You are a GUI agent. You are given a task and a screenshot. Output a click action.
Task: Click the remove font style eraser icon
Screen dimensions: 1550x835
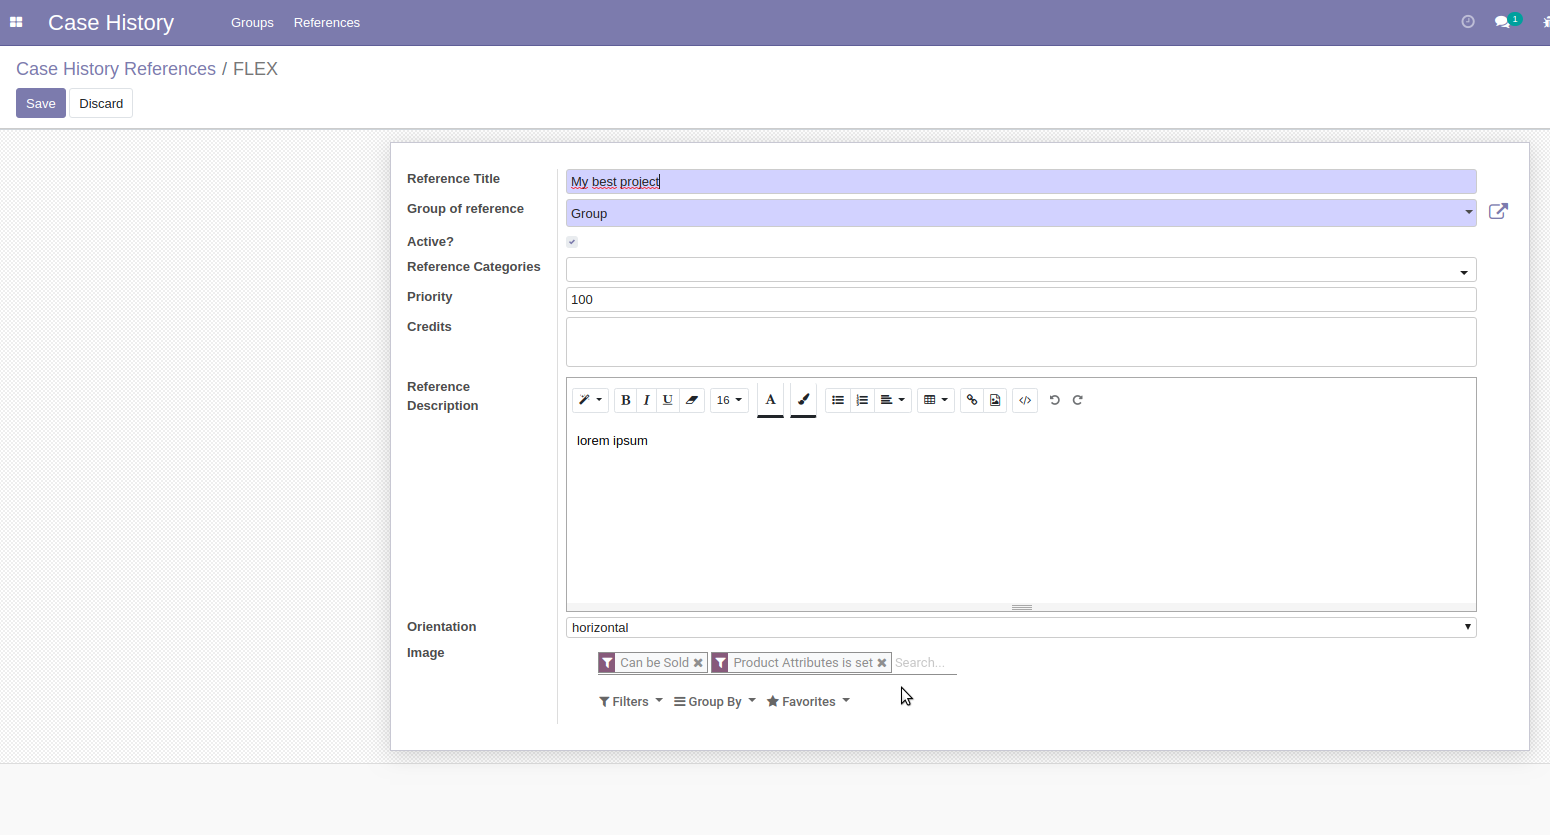692,400
